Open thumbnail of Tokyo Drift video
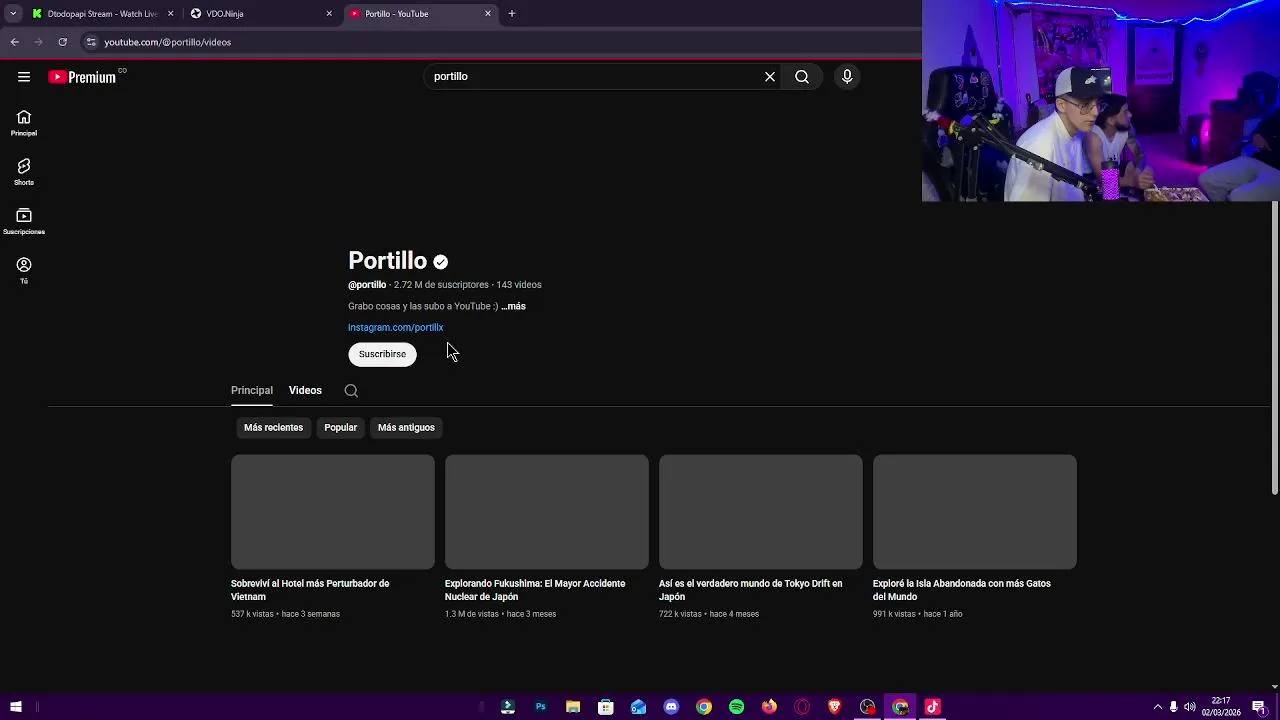 tap(761, 512)
